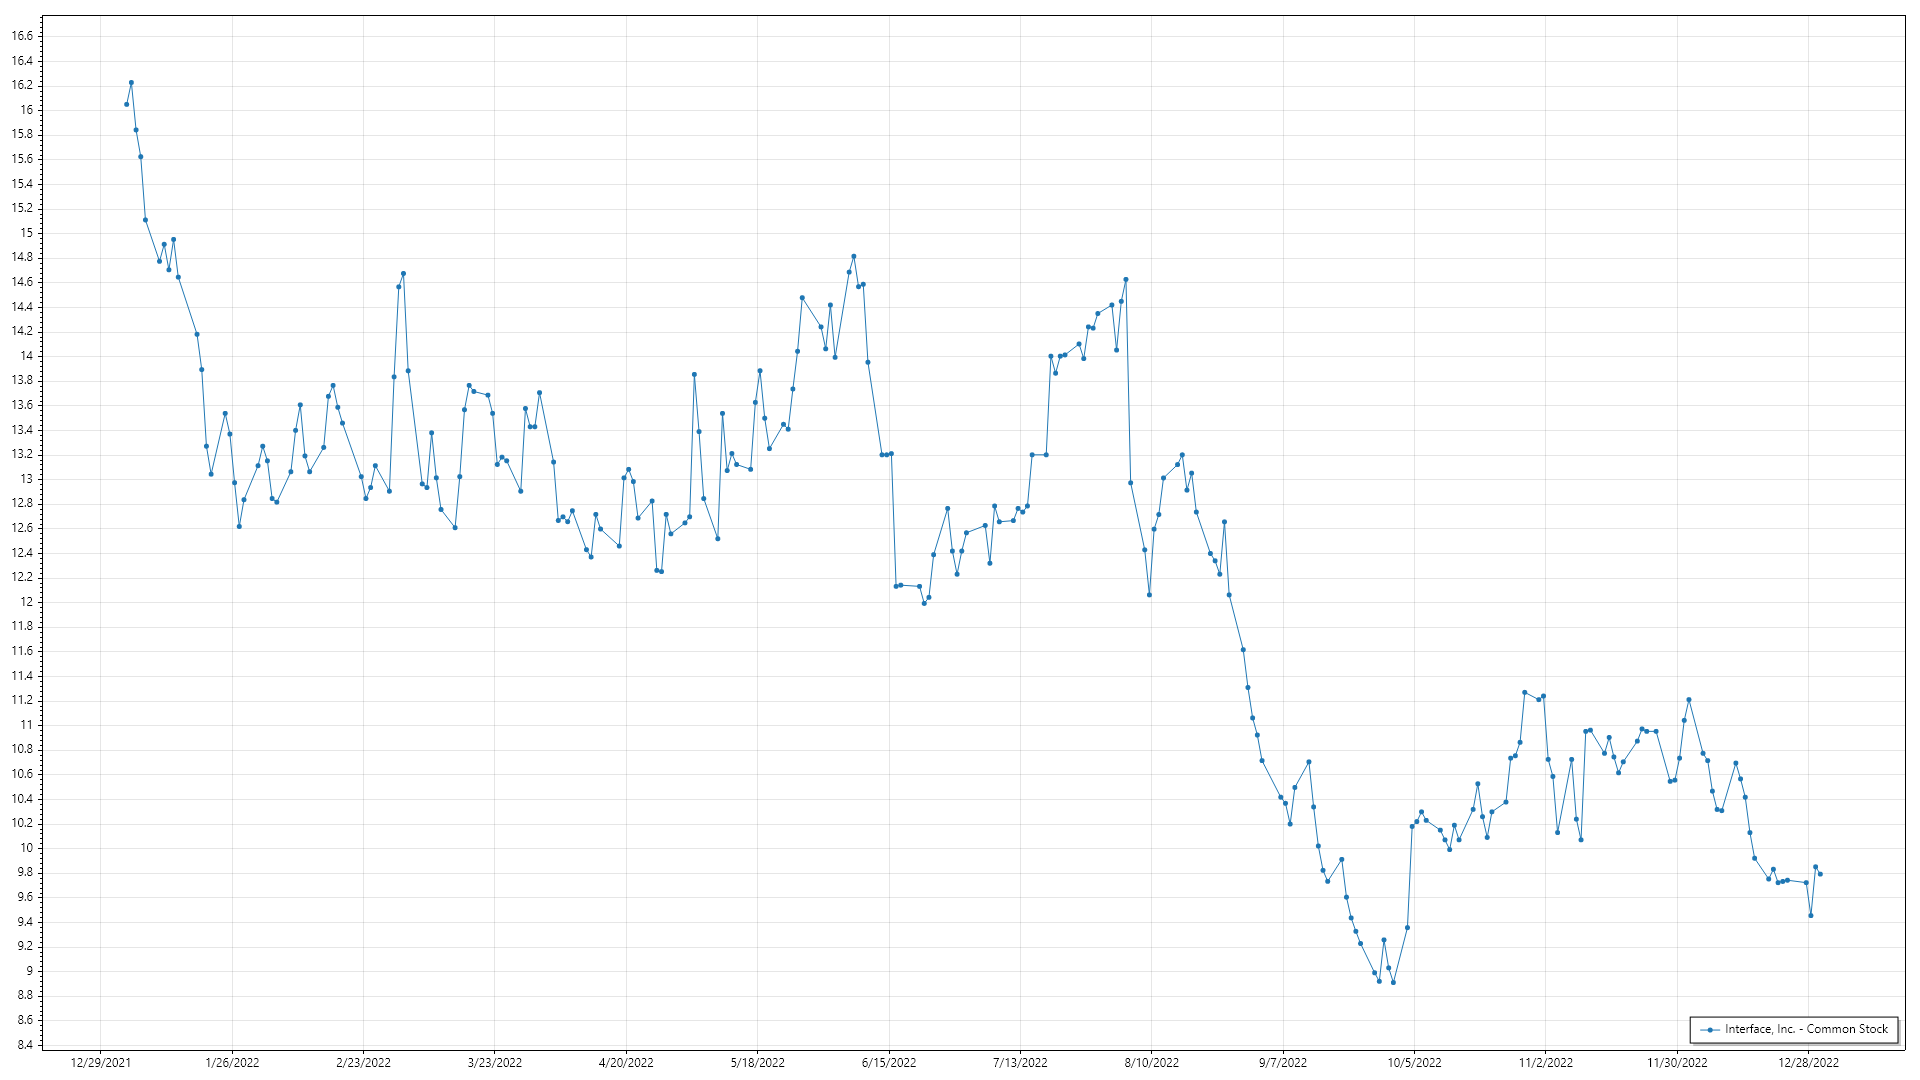The height and width of the screenshot is (1080, 1920).
Task: Select the 7/13/2022 date tick label
Action: [x=1020, y=1063]
